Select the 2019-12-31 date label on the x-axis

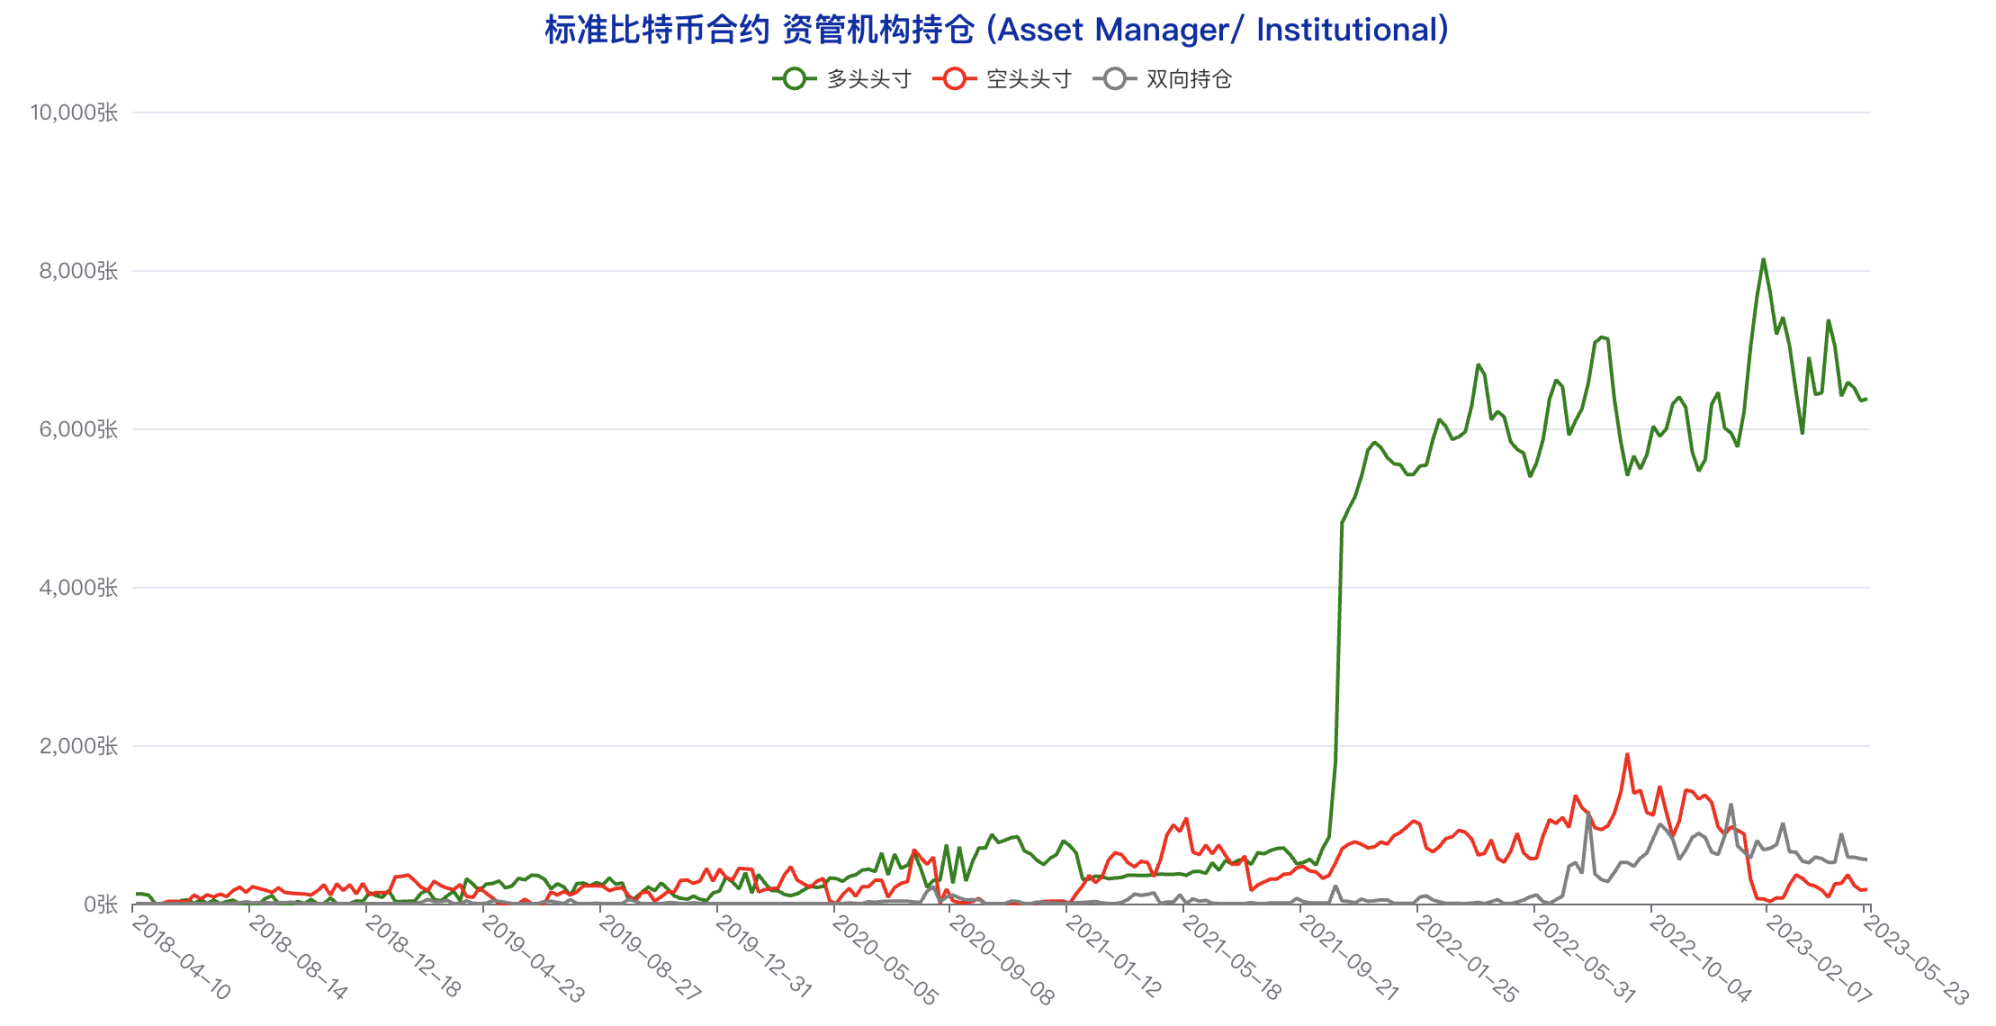[764, 958]
